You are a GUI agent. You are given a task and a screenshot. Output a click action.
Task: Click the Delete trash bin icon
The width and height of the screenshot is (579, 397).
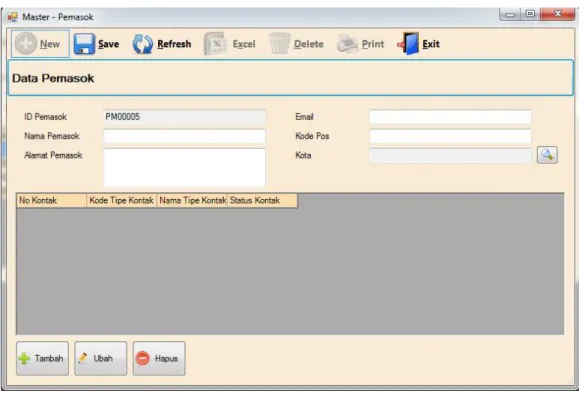tap(279, 44)
